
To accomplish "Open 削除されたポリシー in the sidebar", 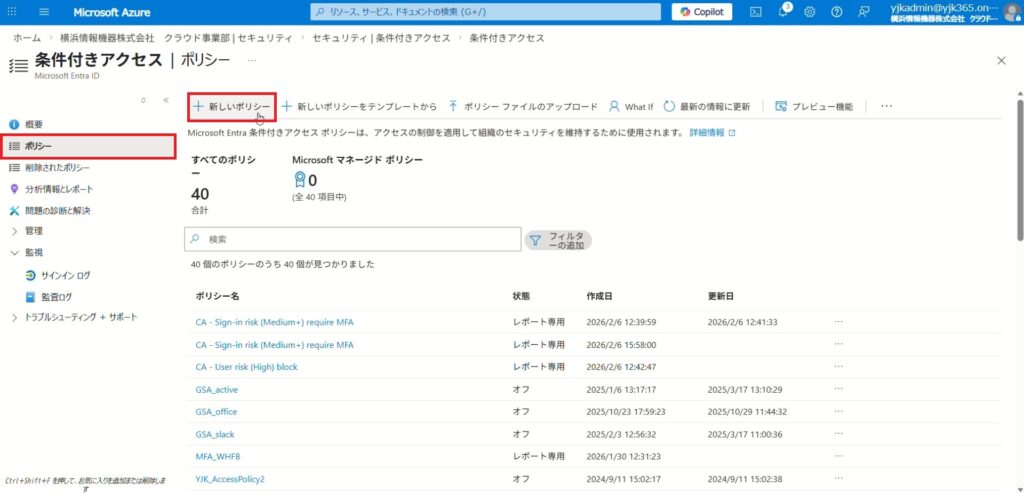I will tap(57, 167).
